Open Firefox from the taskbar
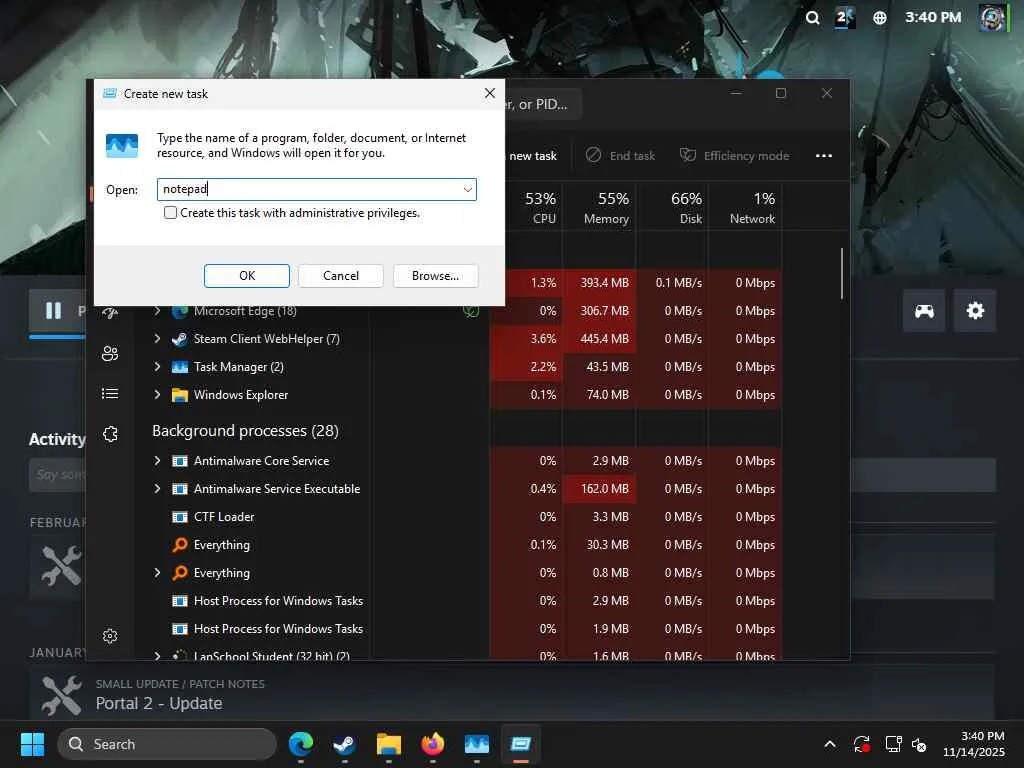This screenshot has width=1024, height=768. pos(432,744)
